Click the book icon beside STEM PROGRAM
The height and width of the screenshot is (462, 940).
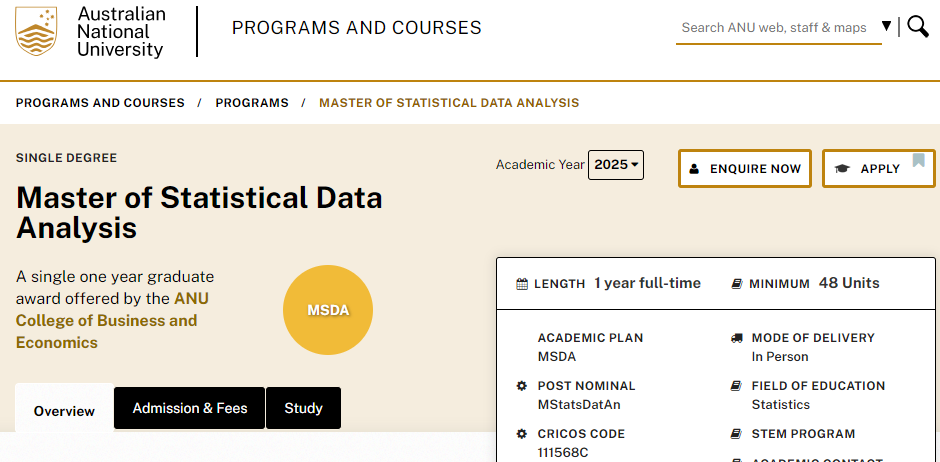pyautogui.click(x=737, y=434)
